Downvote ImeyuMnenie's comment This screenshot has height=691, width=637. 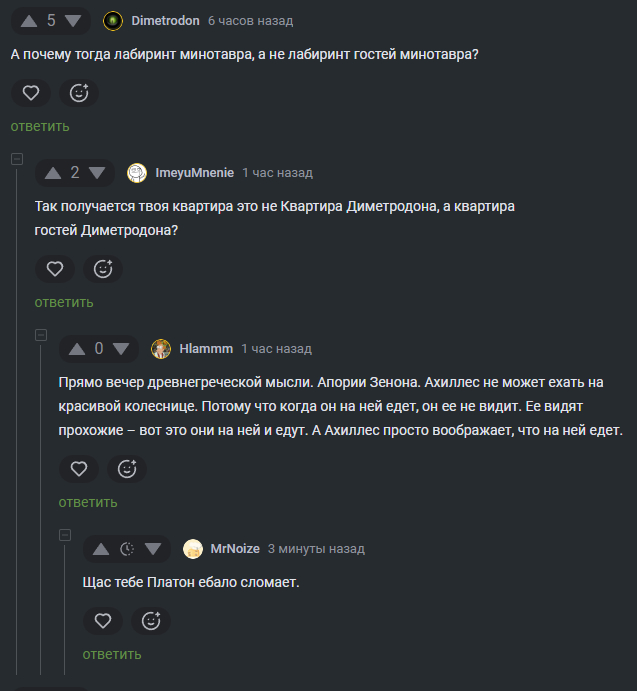coord(97,172)
